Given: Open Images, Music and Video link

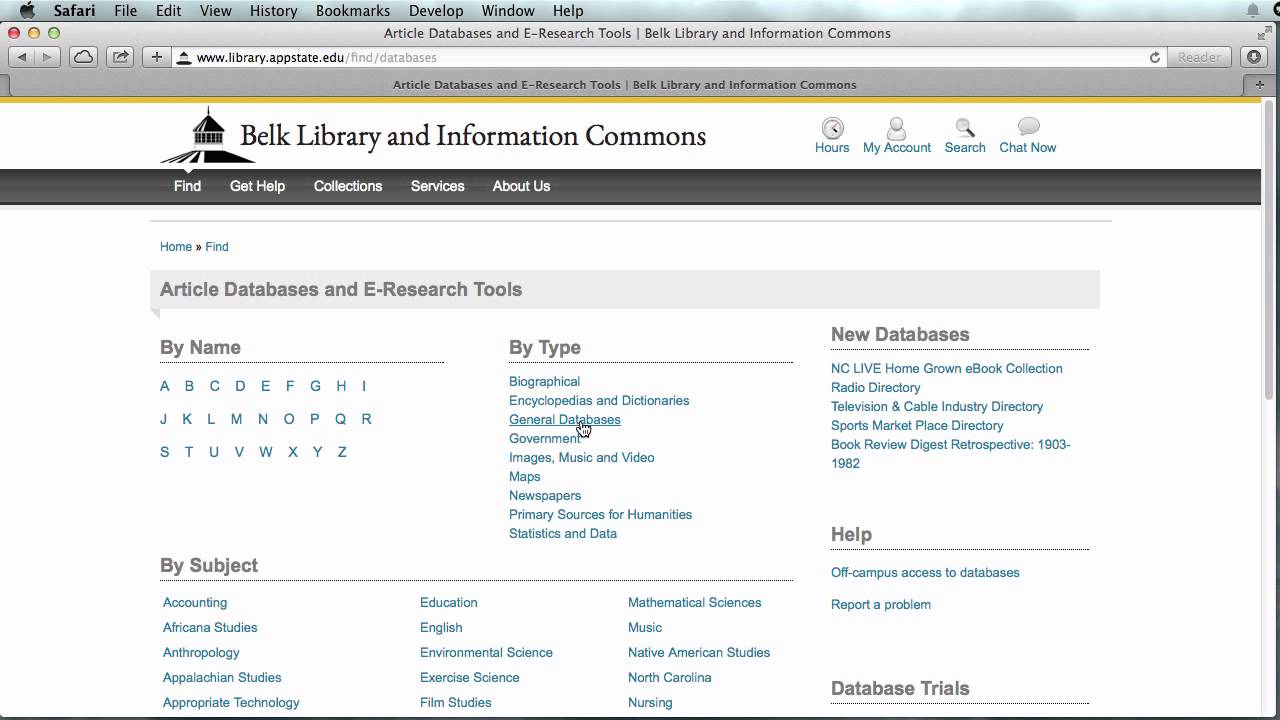Looking at the screenshot, I should 581,458.
